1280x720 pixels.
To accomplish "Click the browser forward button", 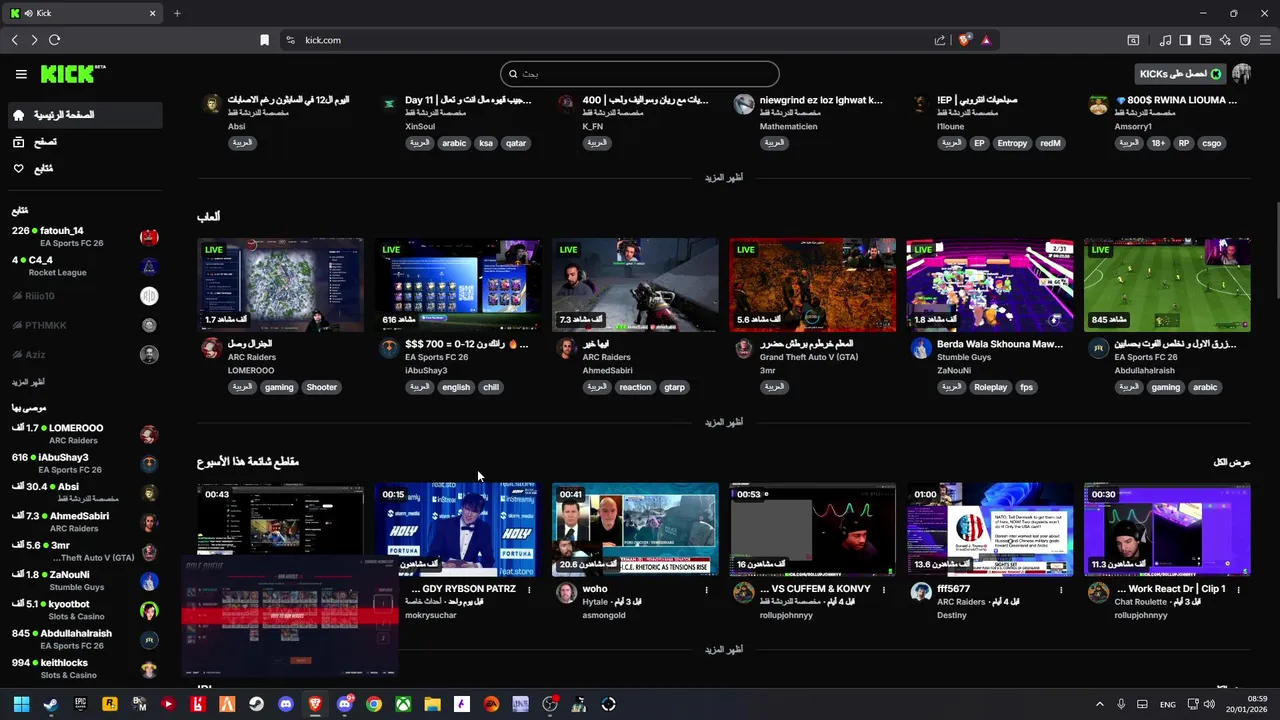I will [x=34, y=40].
